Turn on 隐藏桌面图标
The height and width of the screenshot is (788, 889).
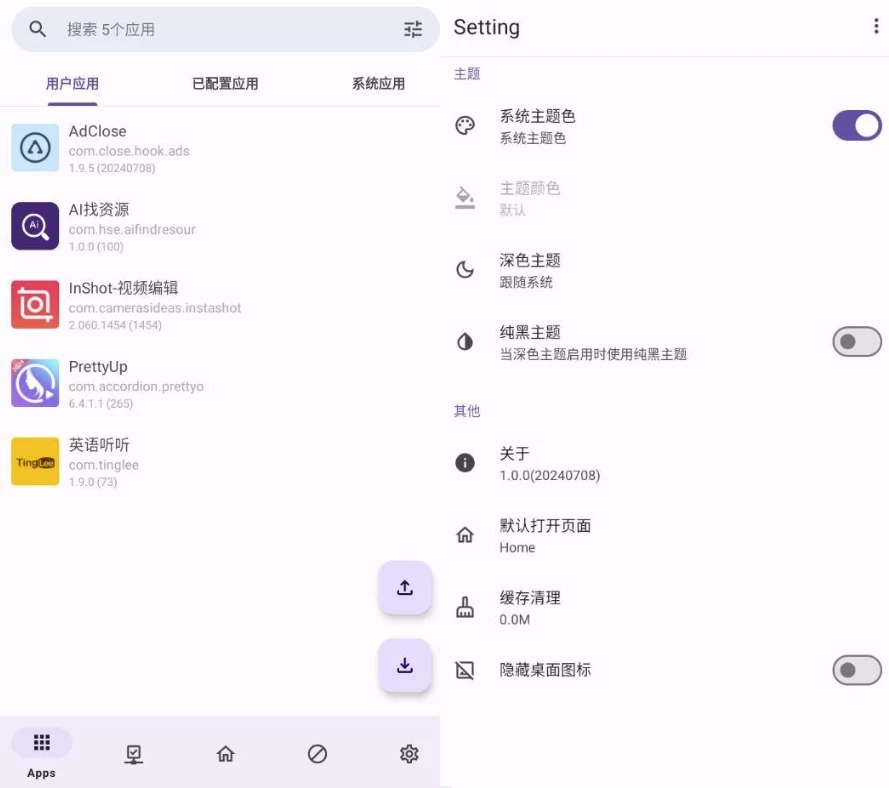(x=855, y=670)
